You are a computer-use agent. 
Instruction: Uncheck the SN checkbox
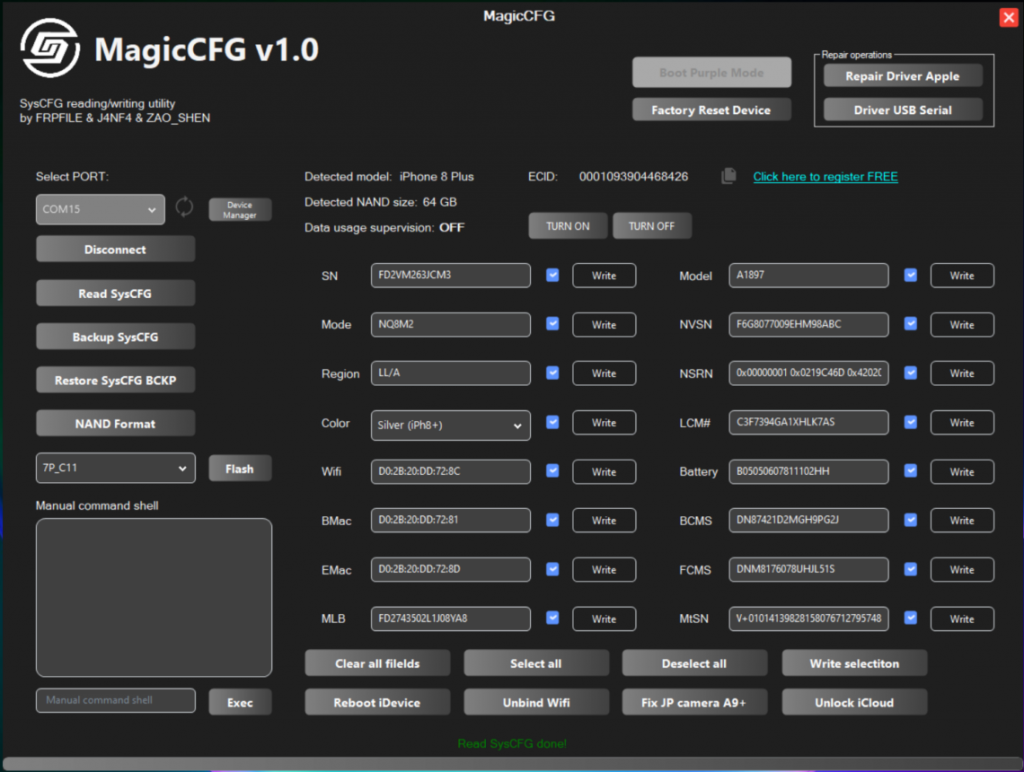coord(553,275)
